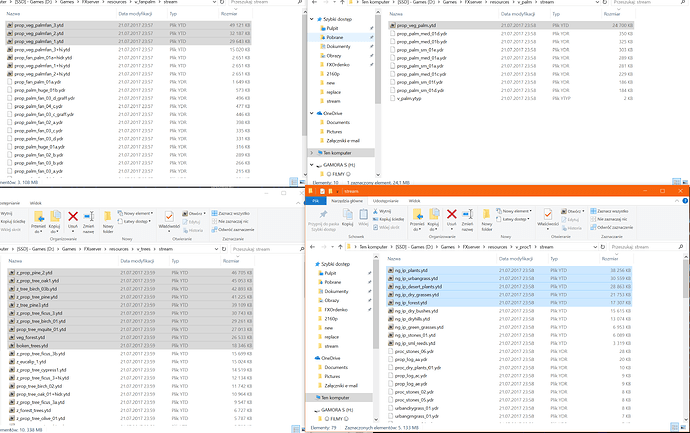Select ng_ip_forest.ytd file
Screen dimensions: 690x433
(509, 303)
